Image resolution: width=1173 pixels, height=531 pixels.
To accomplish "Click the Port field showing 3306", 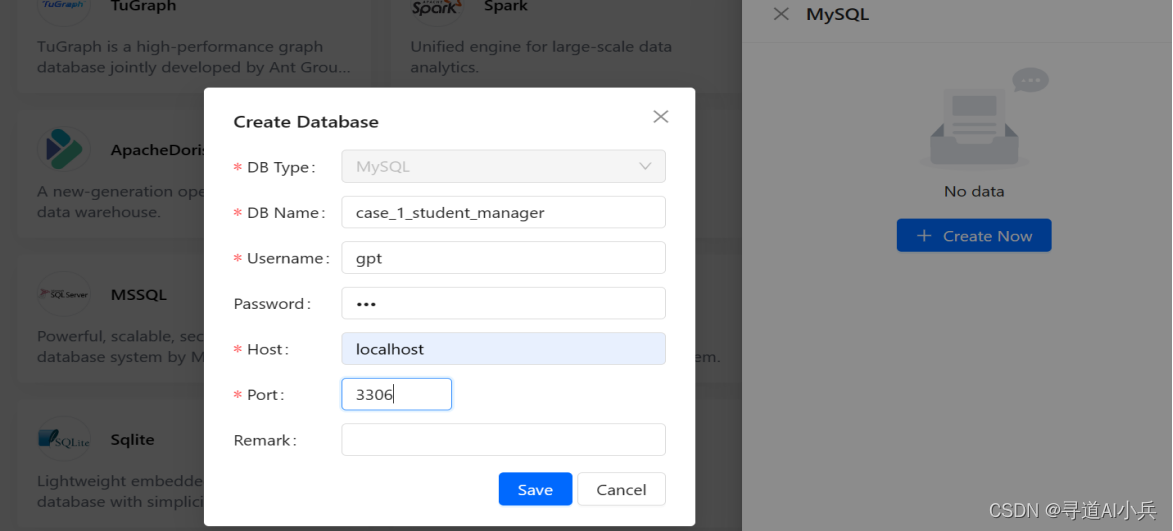I will click(396, 394).
